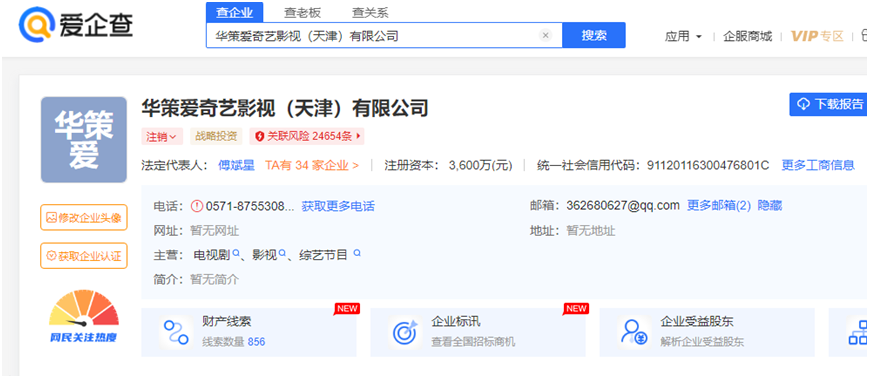Screen dimensions: 869x378
Task: Search icon next to 综艺节目
Action: pos(357,253)
